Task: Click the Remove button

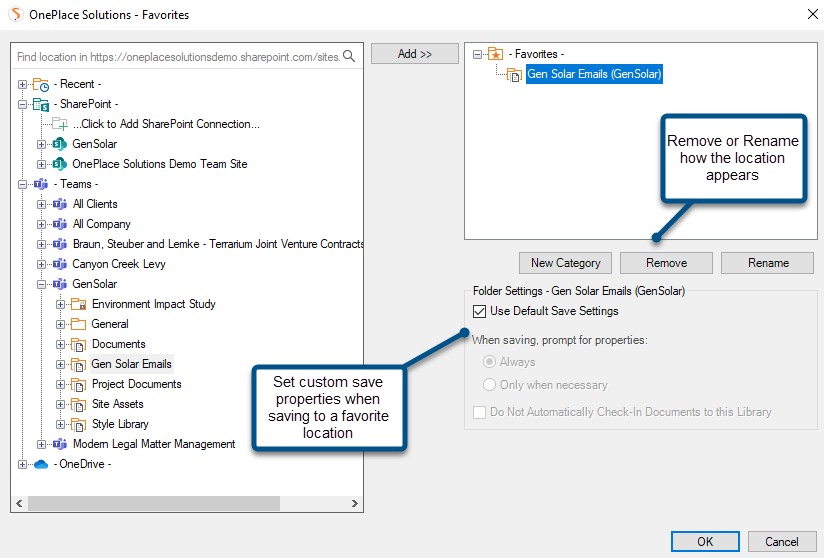Action: pyautogui.click(x=666, y=263)
